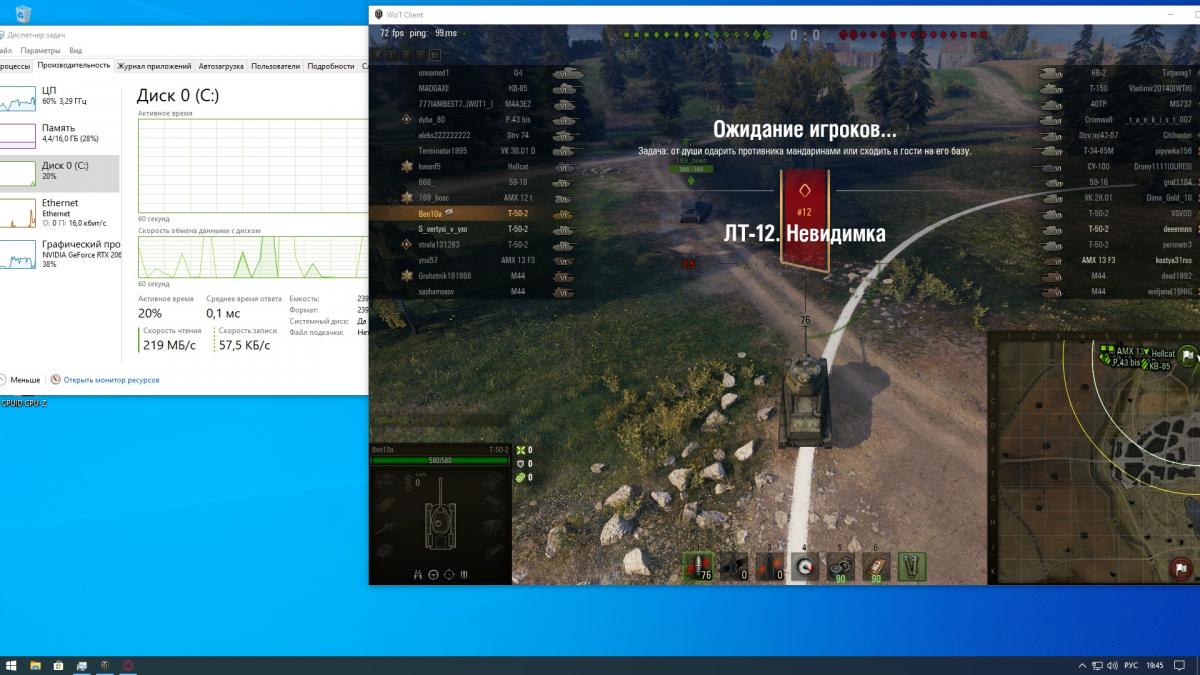Click the red flag icon on minimap
The width and height of the screenshot is (1200, 675).
point(1180,569)
